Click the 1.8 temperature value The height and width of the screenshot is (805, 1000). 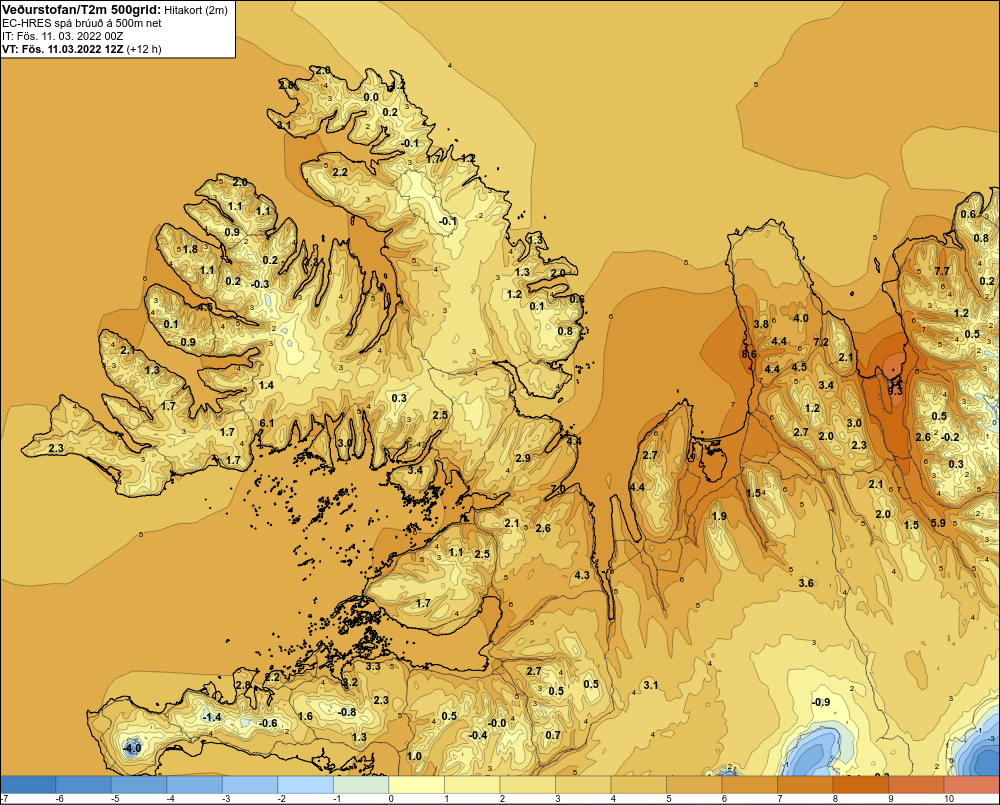(190, 249)
